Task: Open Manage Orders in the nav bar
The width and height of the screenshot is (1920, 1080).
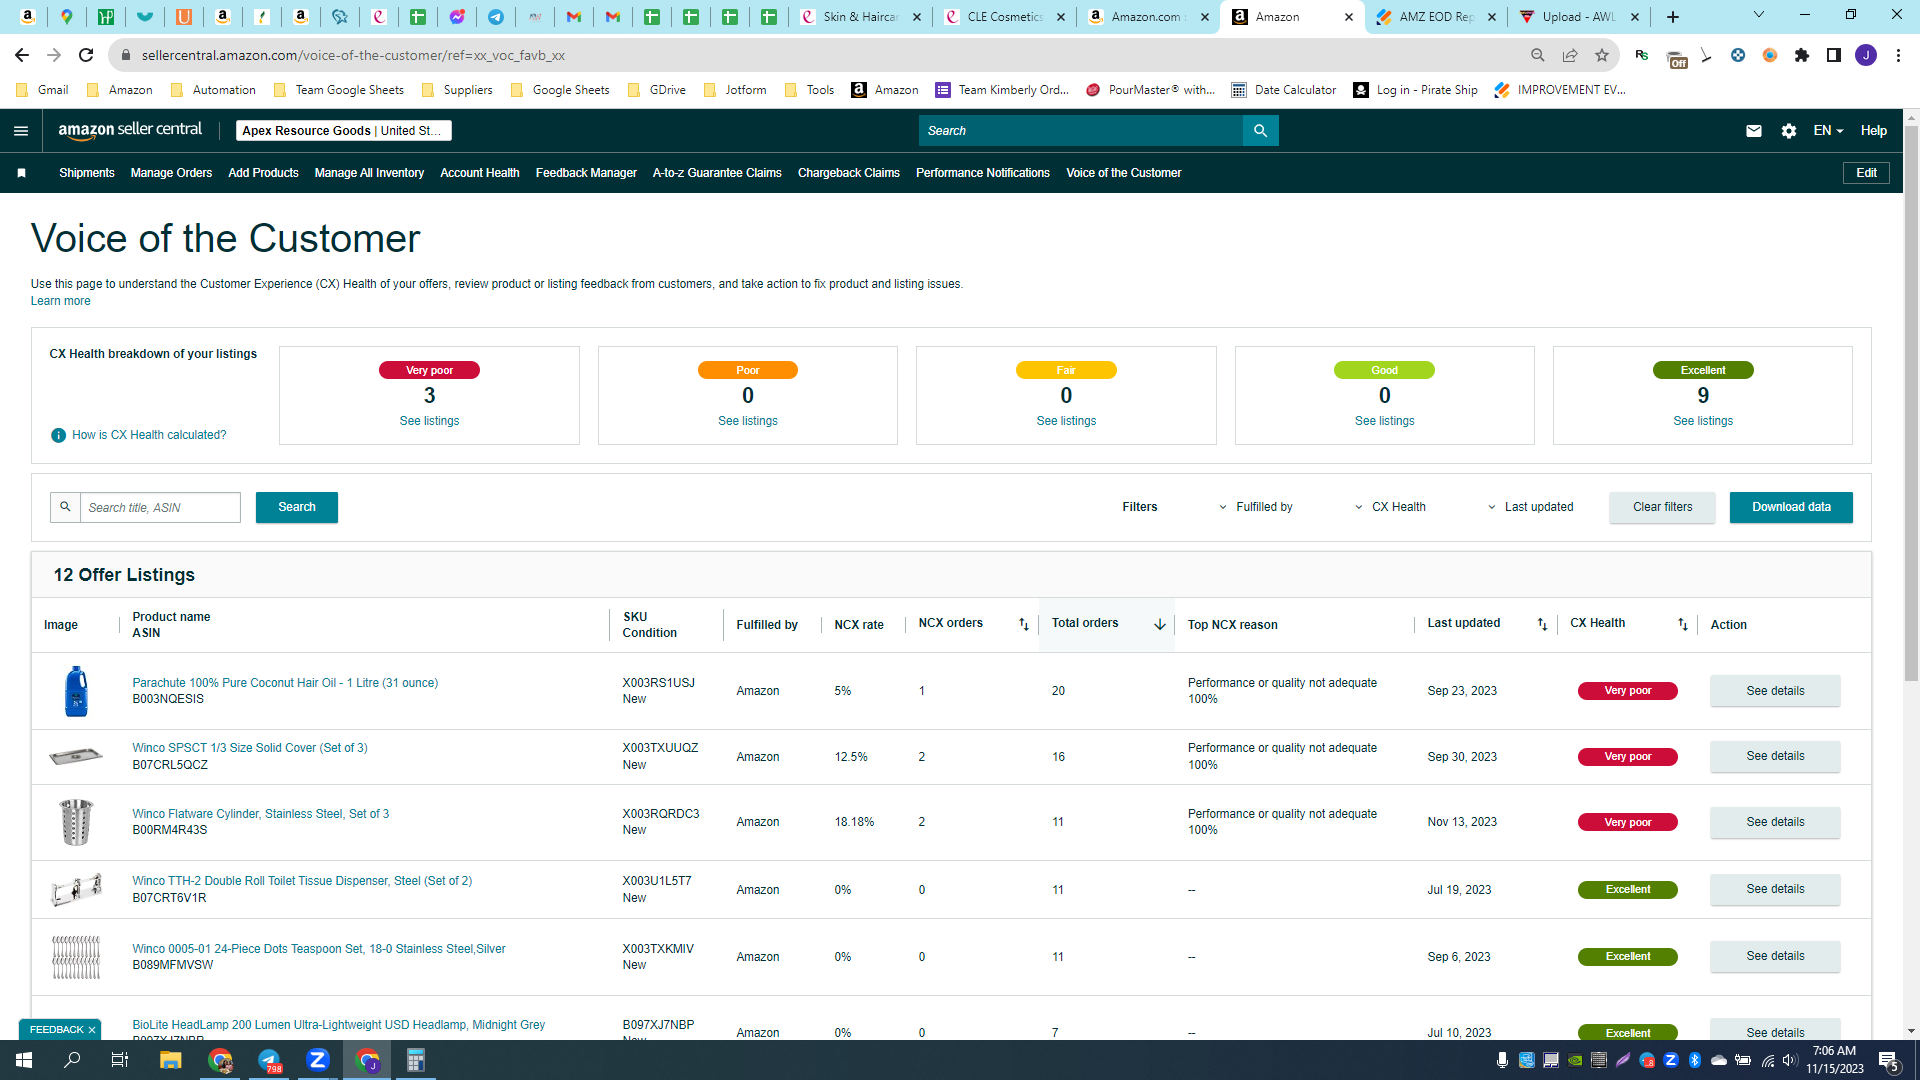Action: pyautogui.click(x=171, y=173)
